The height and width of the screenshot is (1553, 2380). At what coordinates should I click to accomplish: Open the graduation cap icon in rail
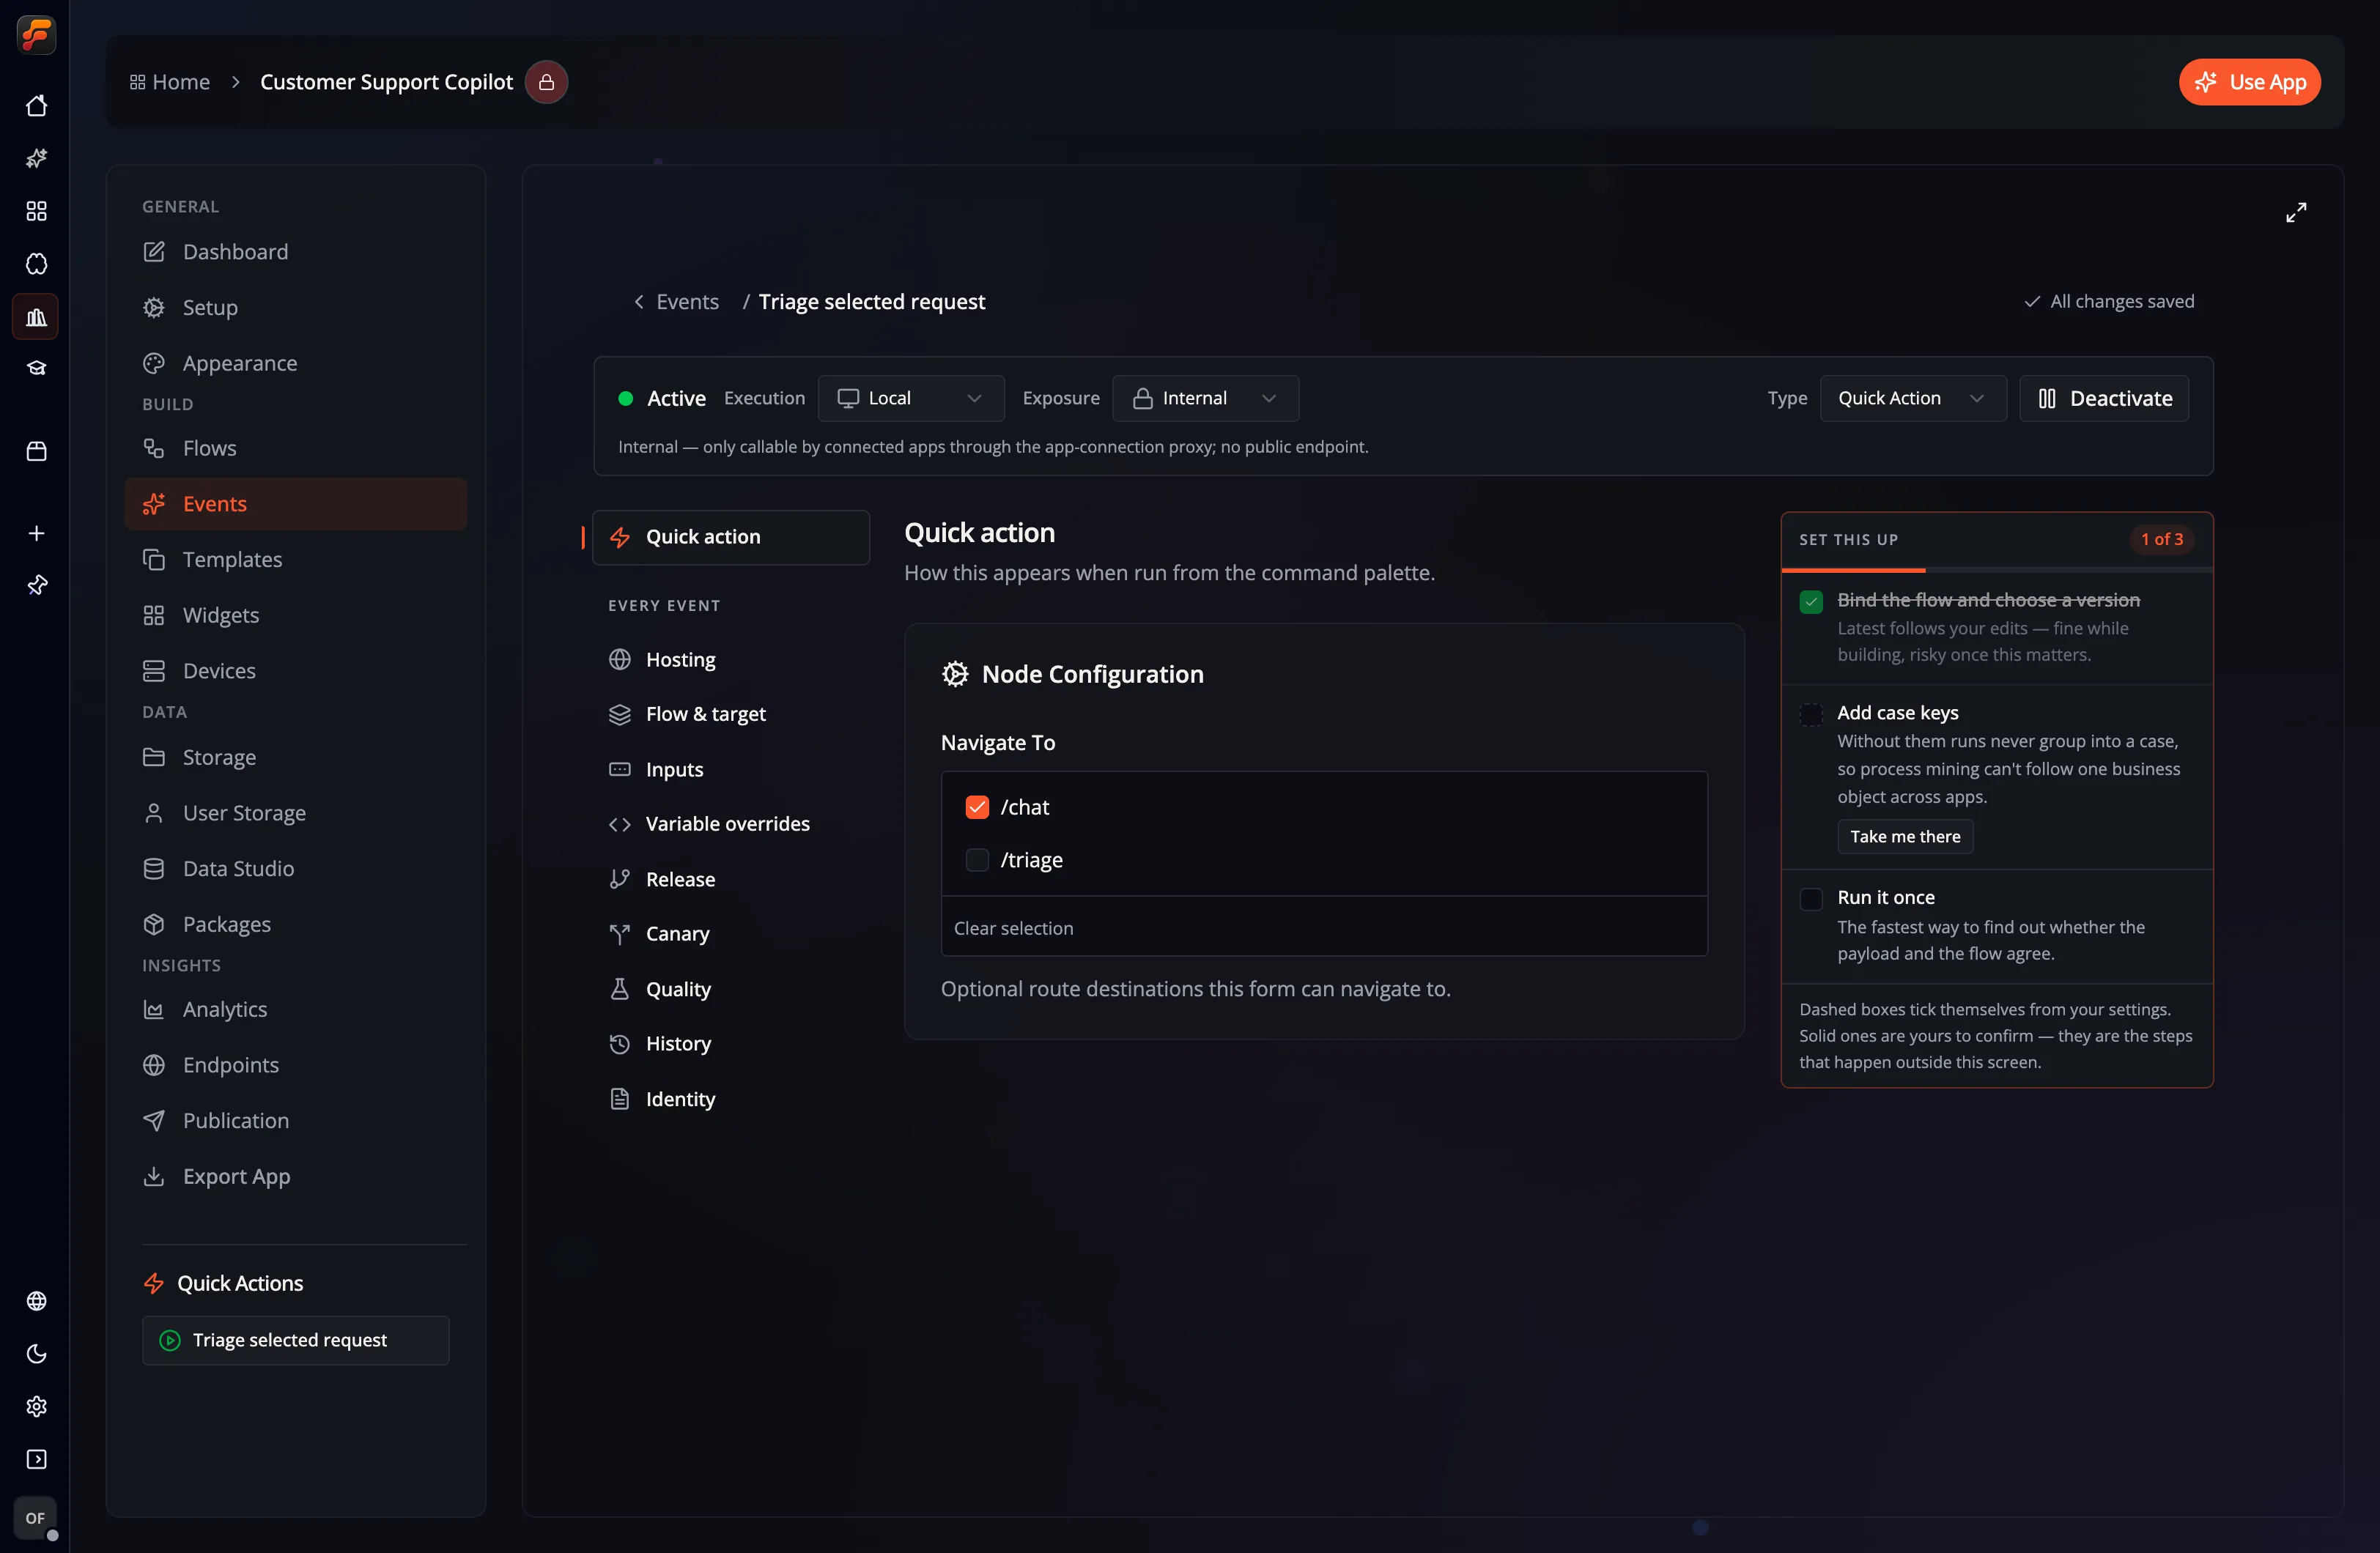pos(36,368)
